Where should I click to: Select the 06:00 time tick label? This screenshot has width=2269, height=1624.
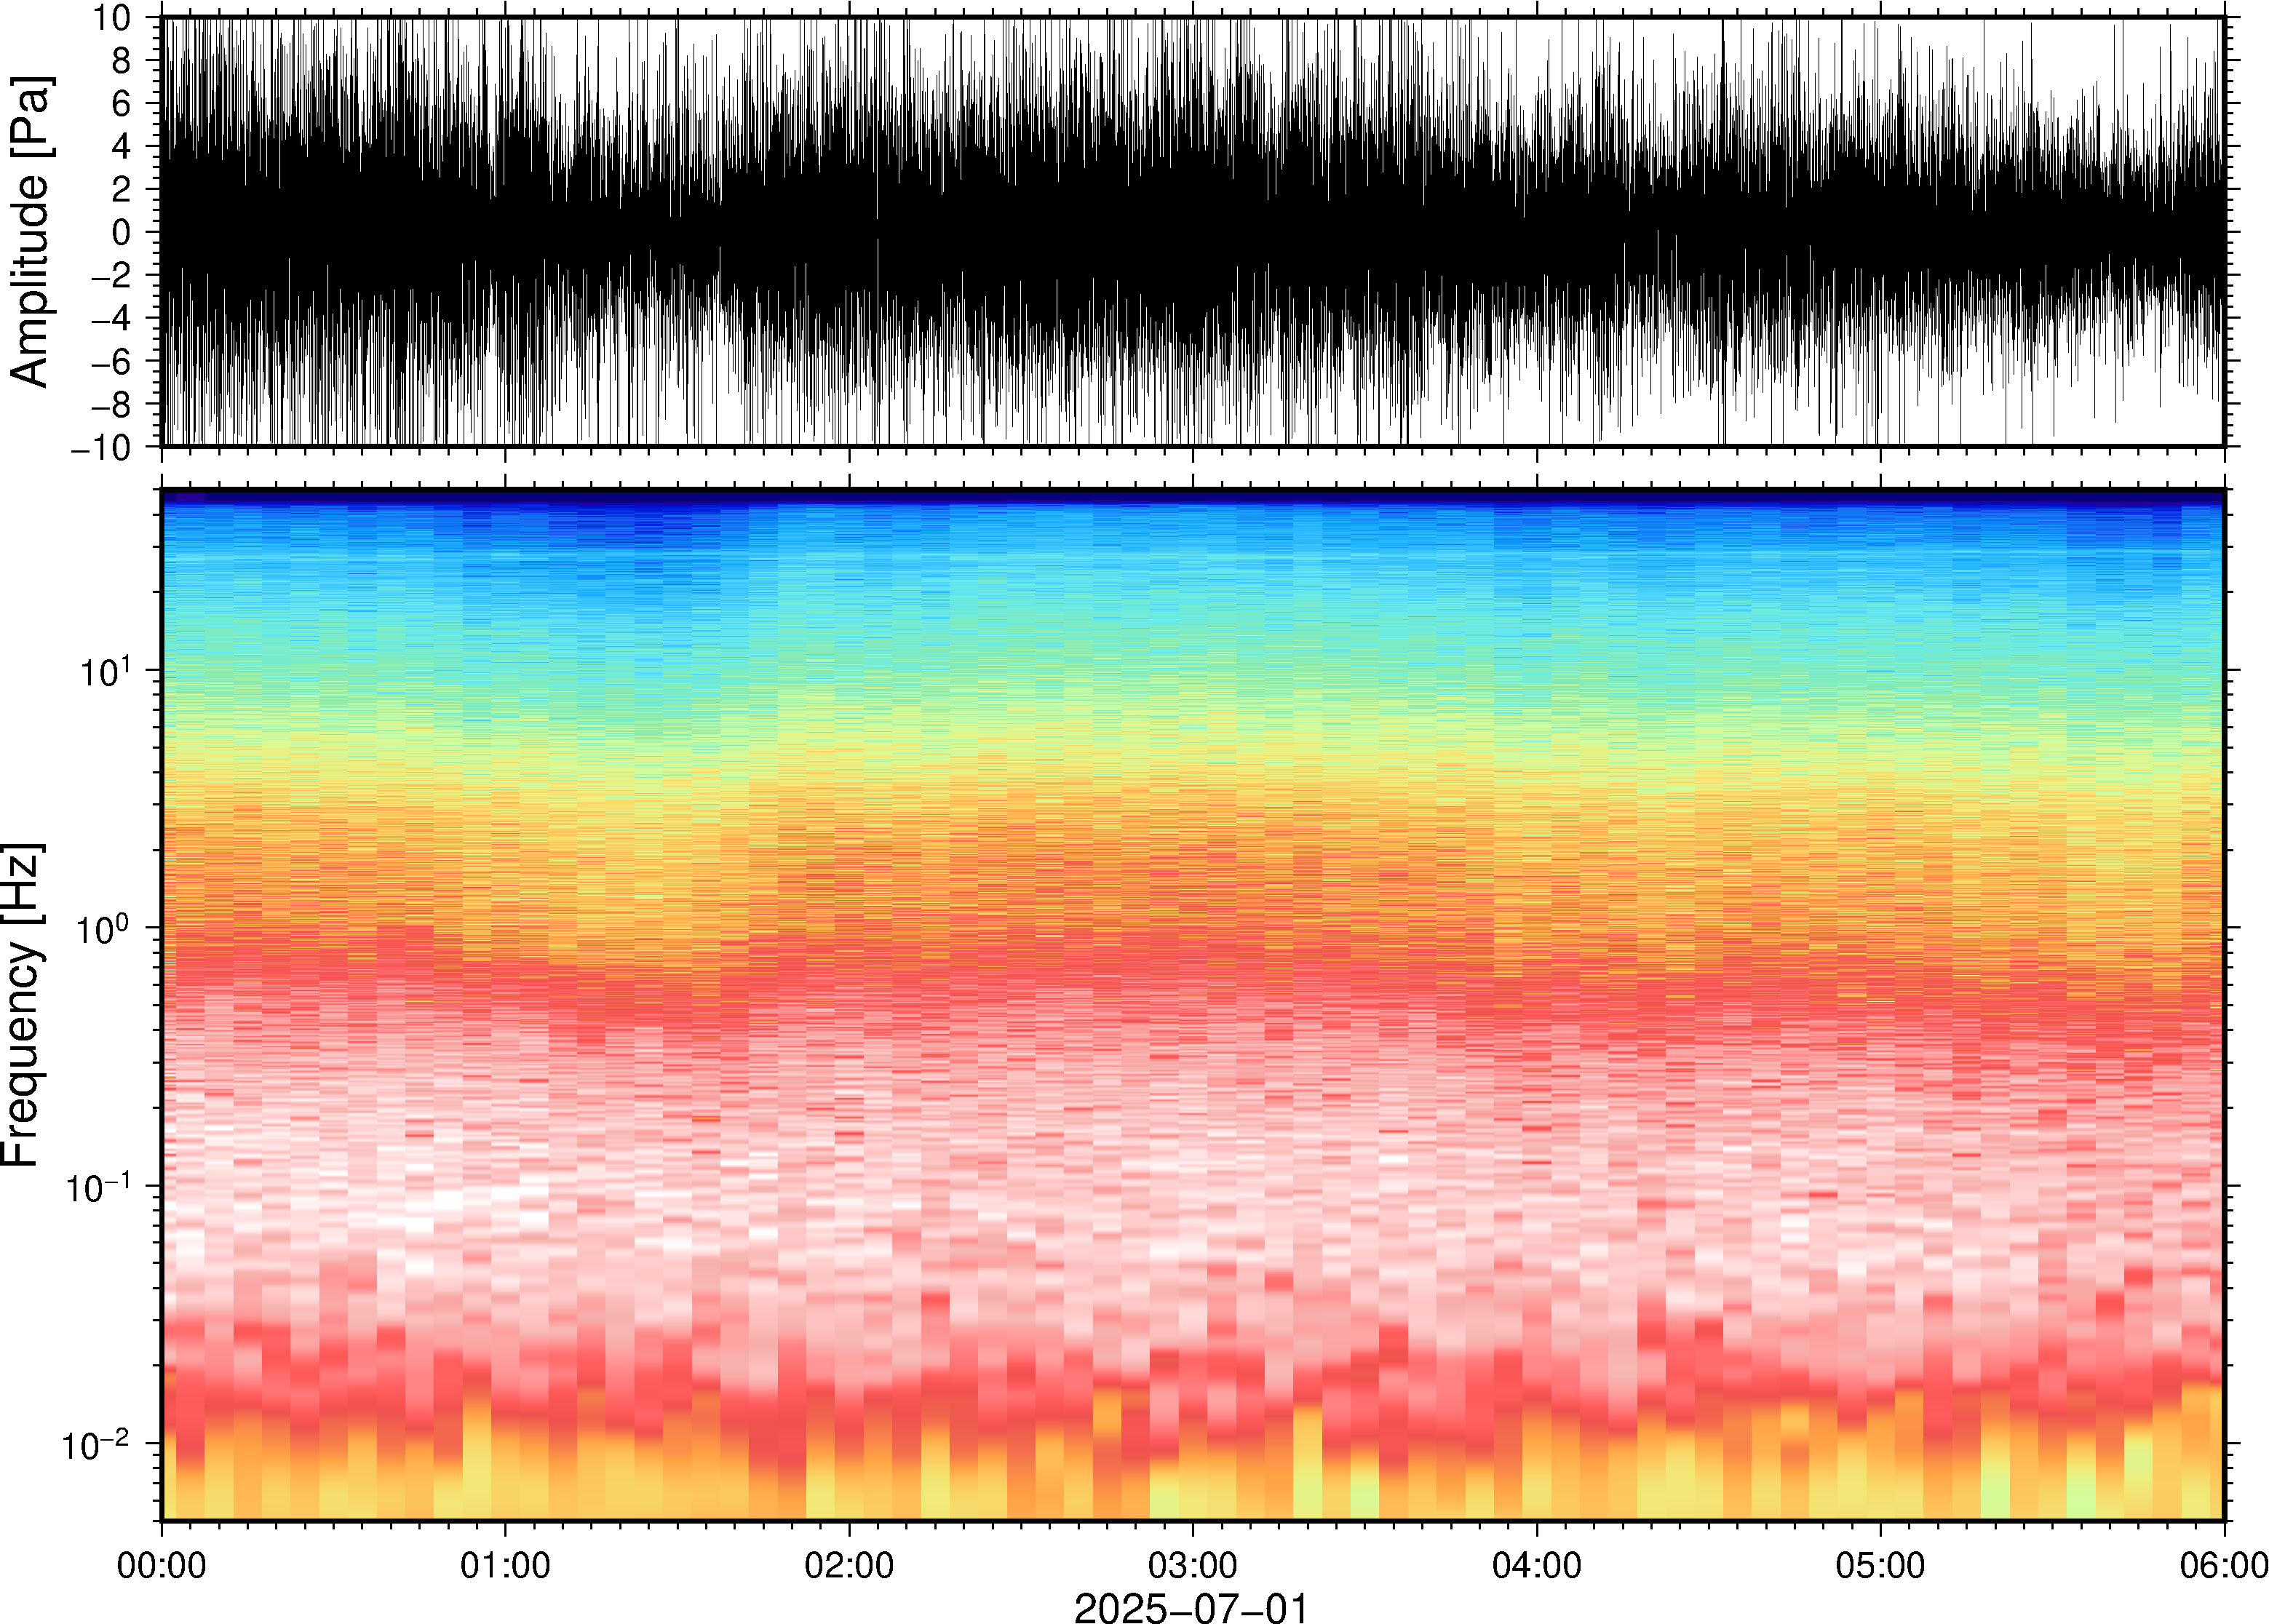[x=2224, y=1565]
